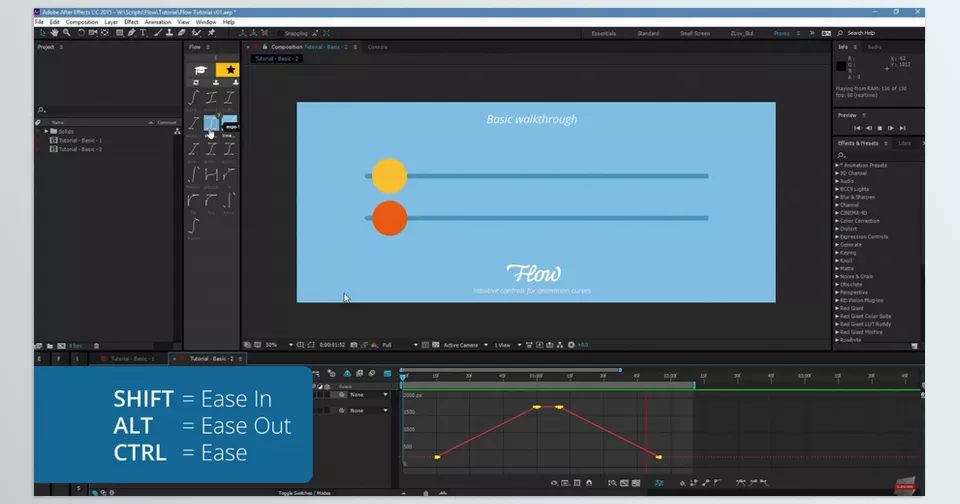Expand the Solids folder
The height and width of the screenshot is (504, 960).
click(x=46, y=131)
